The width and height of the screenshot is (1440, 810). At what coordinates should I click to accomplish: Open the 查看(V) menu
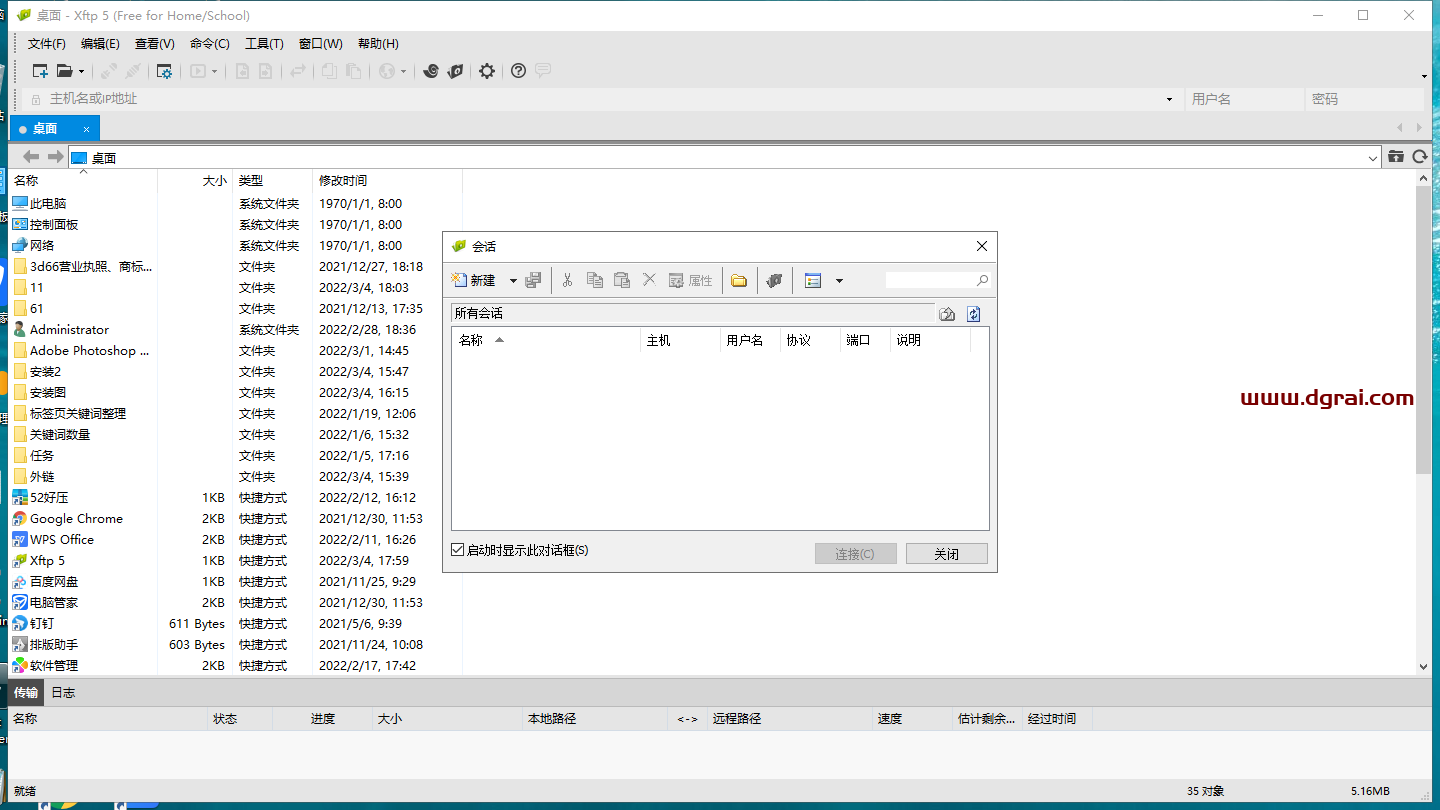point(155,44)
